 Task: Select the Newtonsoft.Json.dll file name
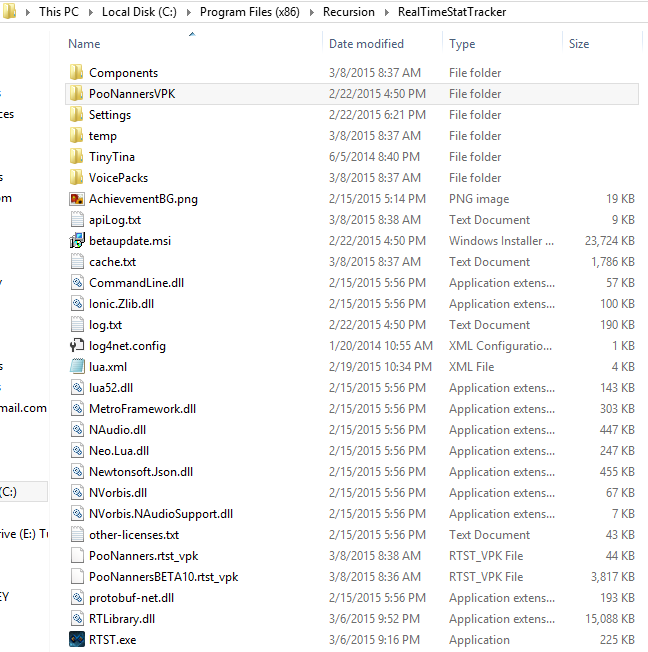click(141, 472)
